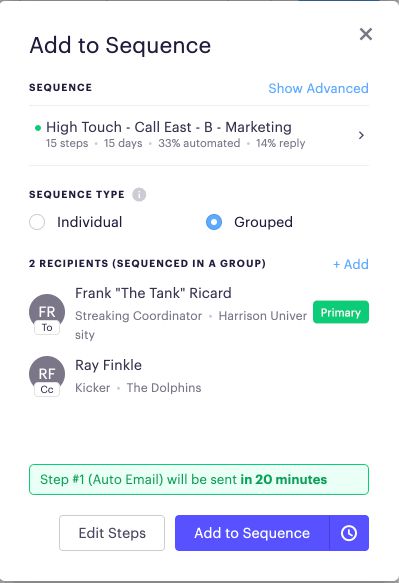Select the Ray Finkle recipient name

coord(108,365)
